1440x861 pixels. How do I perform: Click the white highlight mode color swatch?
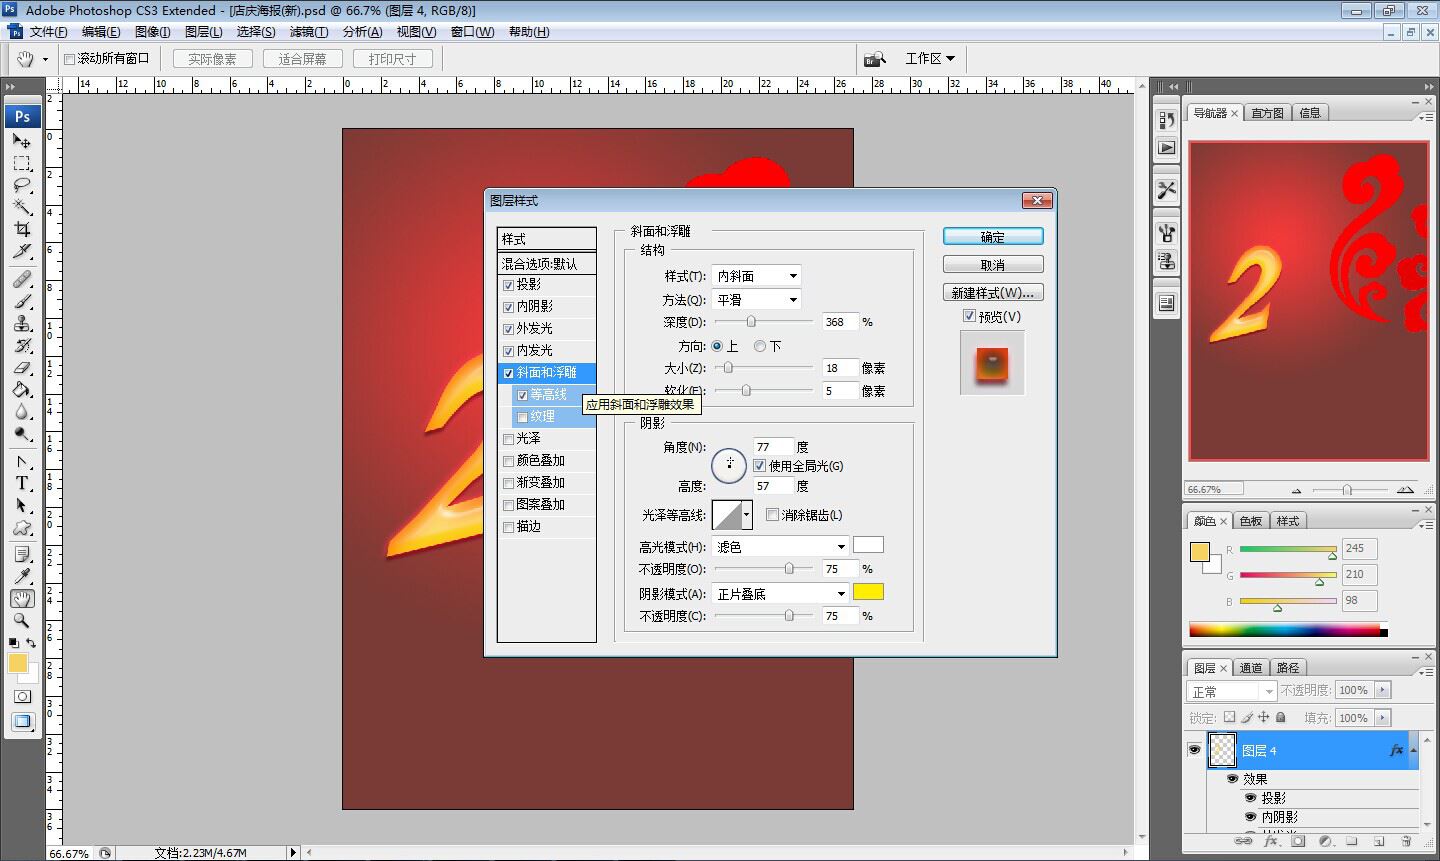coord(868,545)
